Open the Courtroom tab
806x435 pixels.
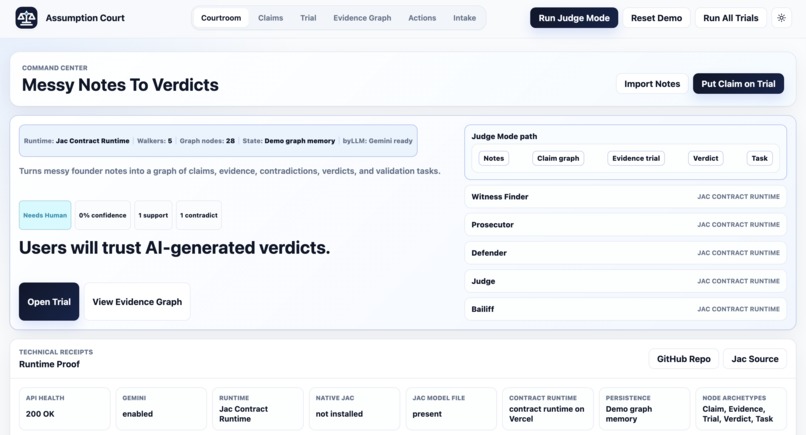221,18
